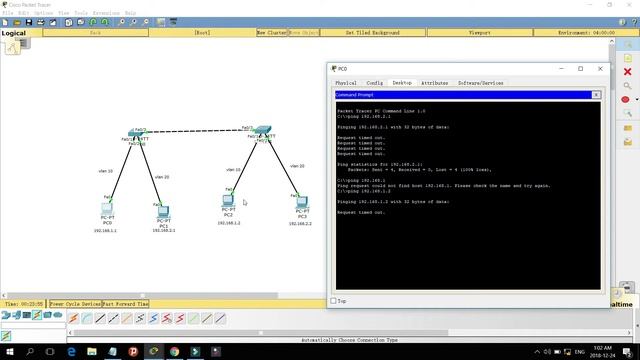This screenshot has width=640, height=360.
Task: Select the Multiuser Connection cloud icon
Action: [x=58, y=315]
